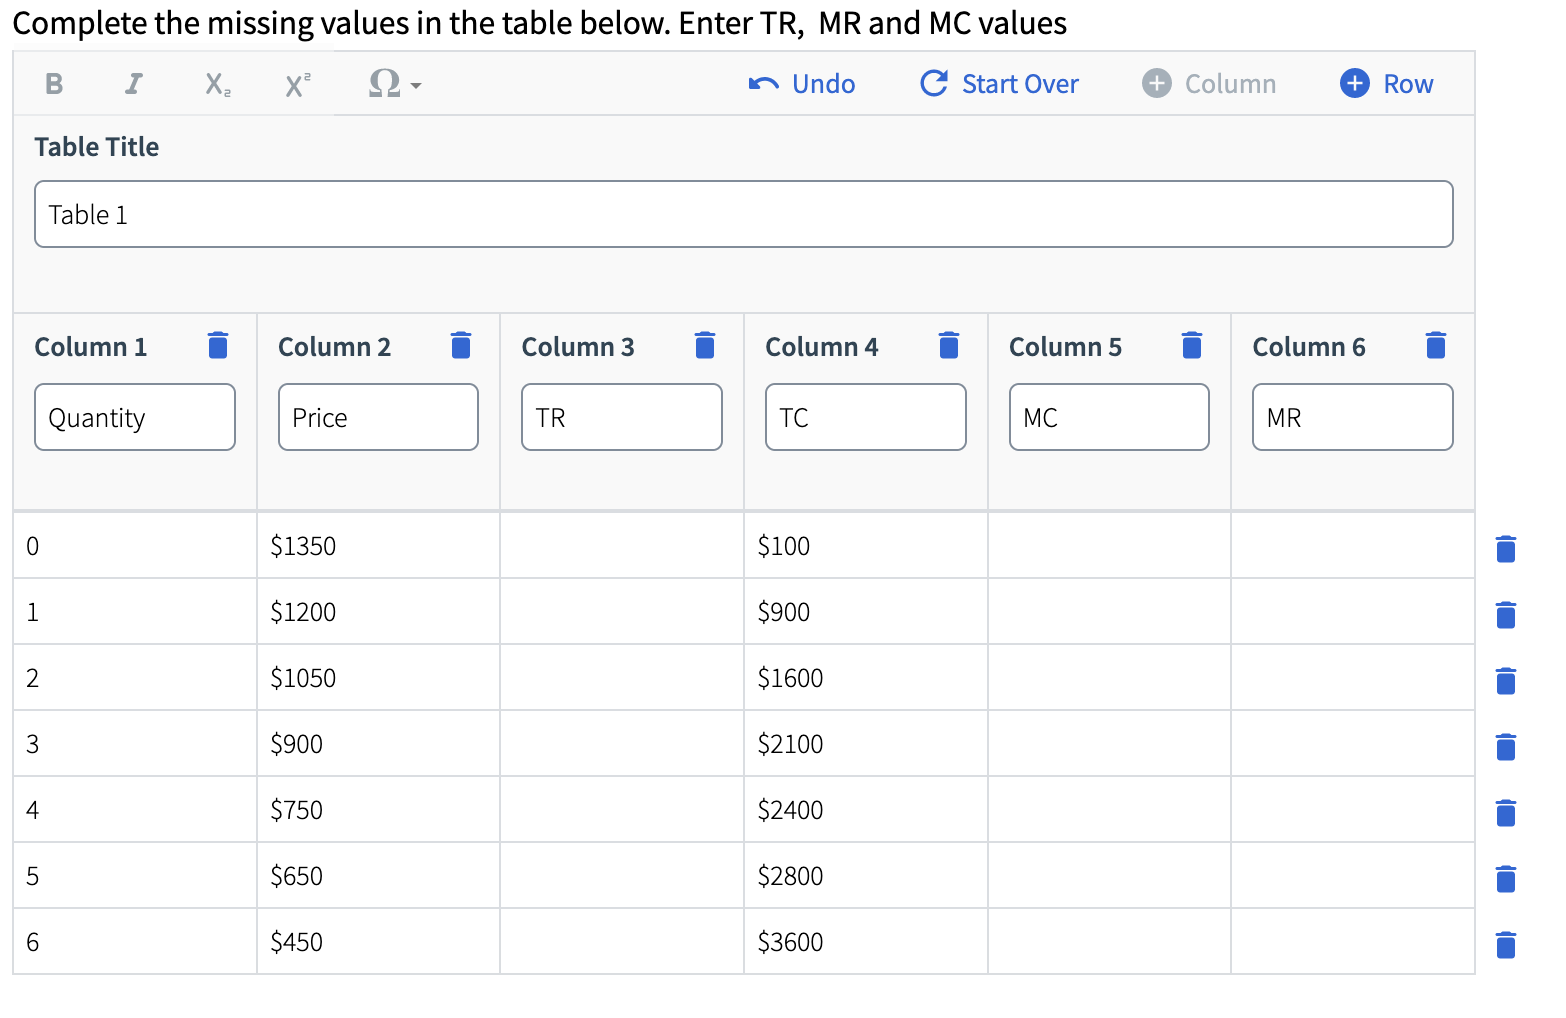The image size is (1566, 1018).
Task: Click the plus icon next to Row
Action: coord(1354,84)
